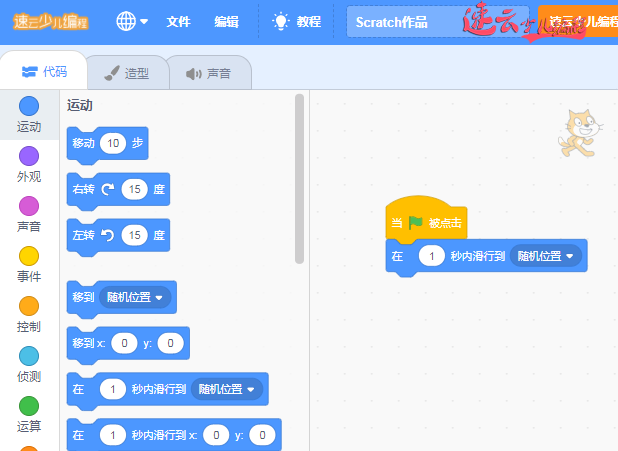This screenshot has height=451, width=618.
Task: Open the 文件 menu
Action: (x=178, y=22)
